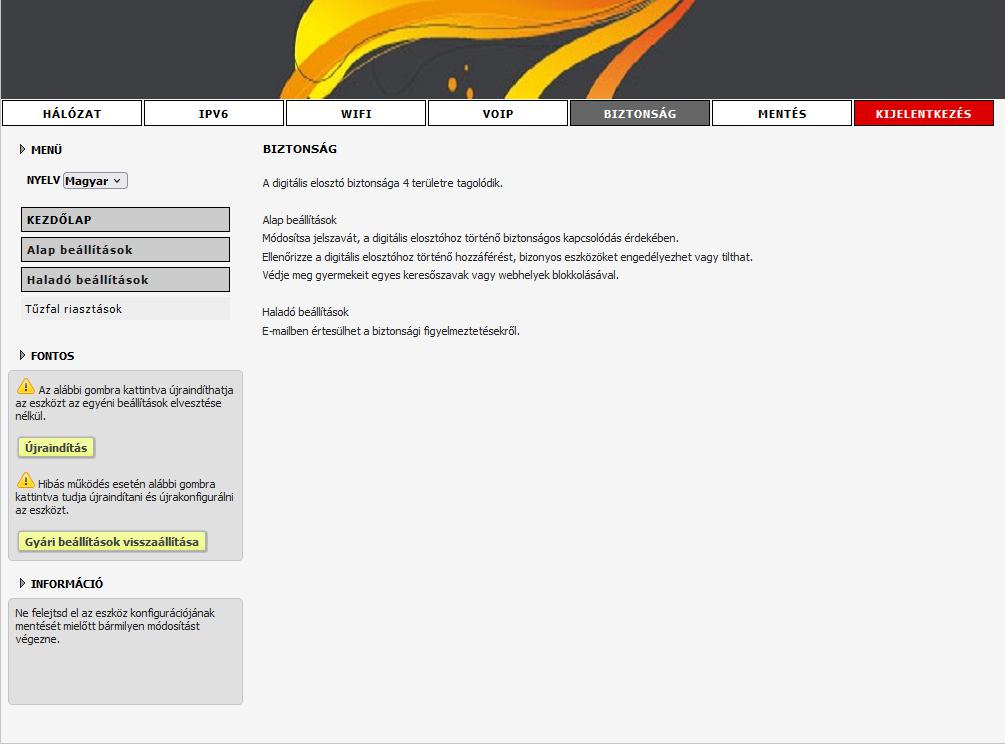Click 'Alap beállítások' heading in main content
The width and height of the screenshot is (1005, 745).
point(299,220)
